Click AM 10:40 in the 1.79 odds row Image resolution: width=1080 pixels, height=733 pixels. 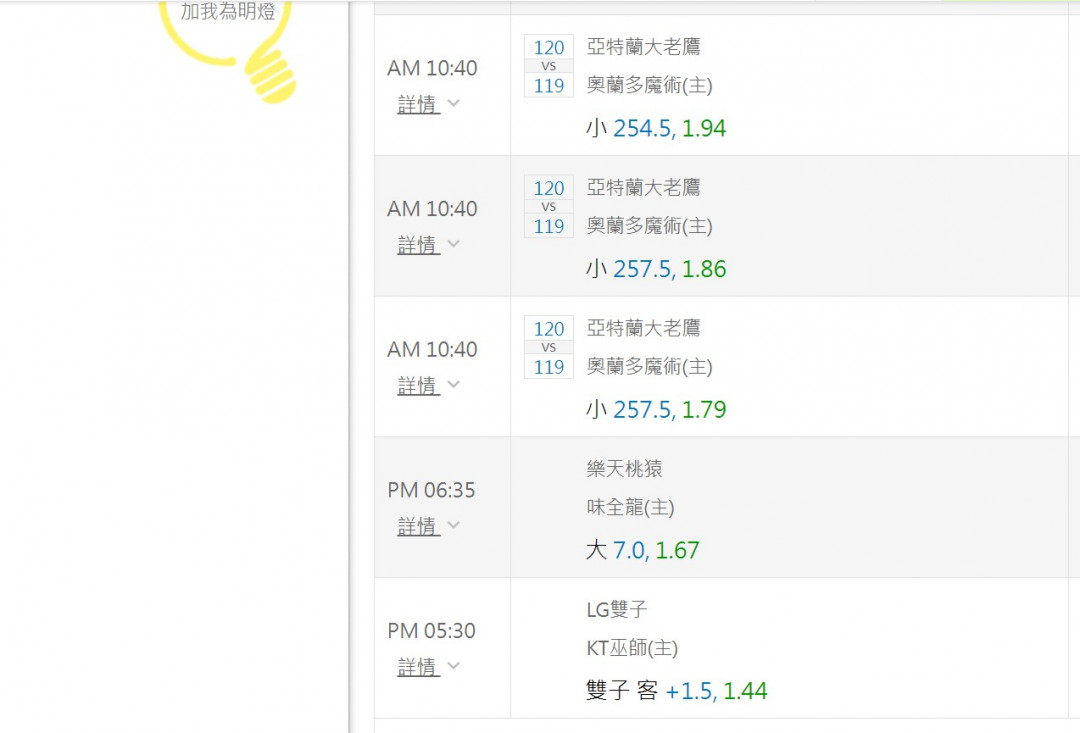point(432,349)
